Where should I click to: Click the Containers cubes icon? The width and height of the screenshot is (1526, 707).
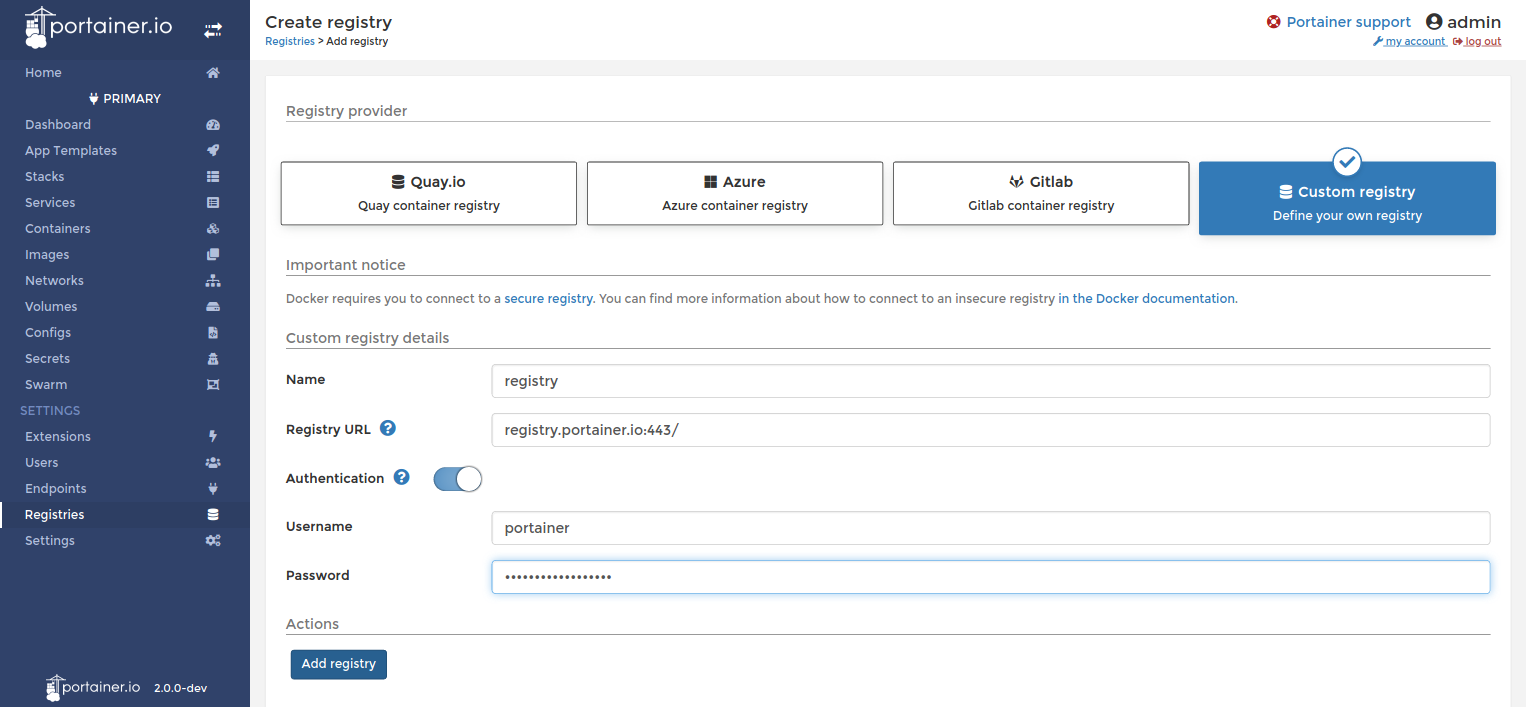[212, 229]
